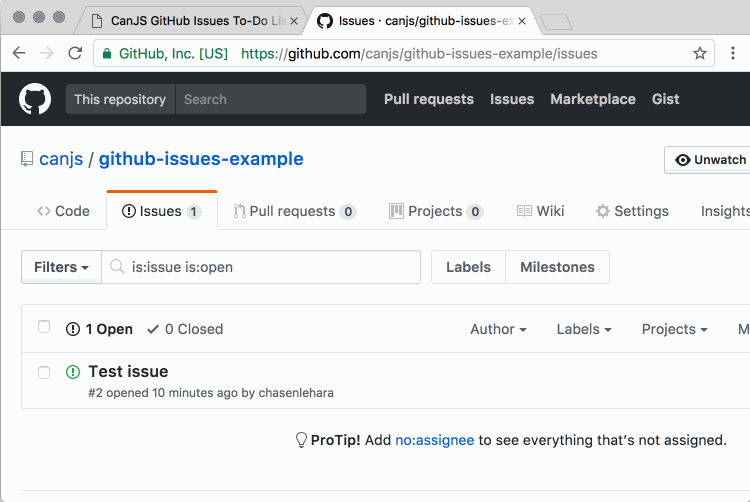This screenshot has height=502, width=750.
Task: Open the Filters dropdown
Action: pos(61,267)
